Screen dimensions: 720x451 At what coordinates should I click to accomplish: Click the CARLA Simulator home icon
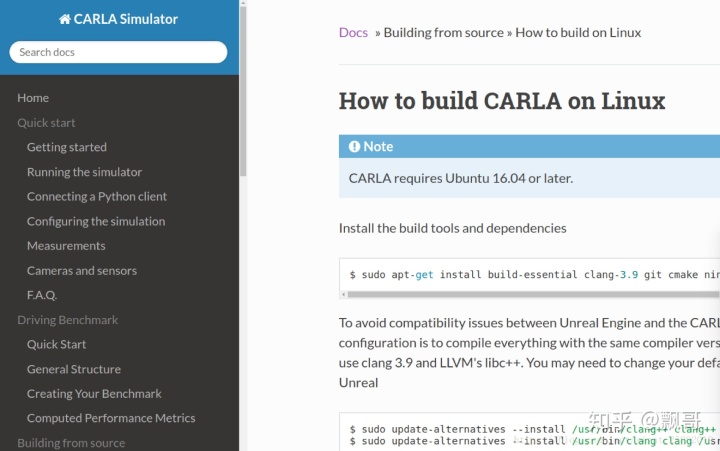(x=65, y=19)
